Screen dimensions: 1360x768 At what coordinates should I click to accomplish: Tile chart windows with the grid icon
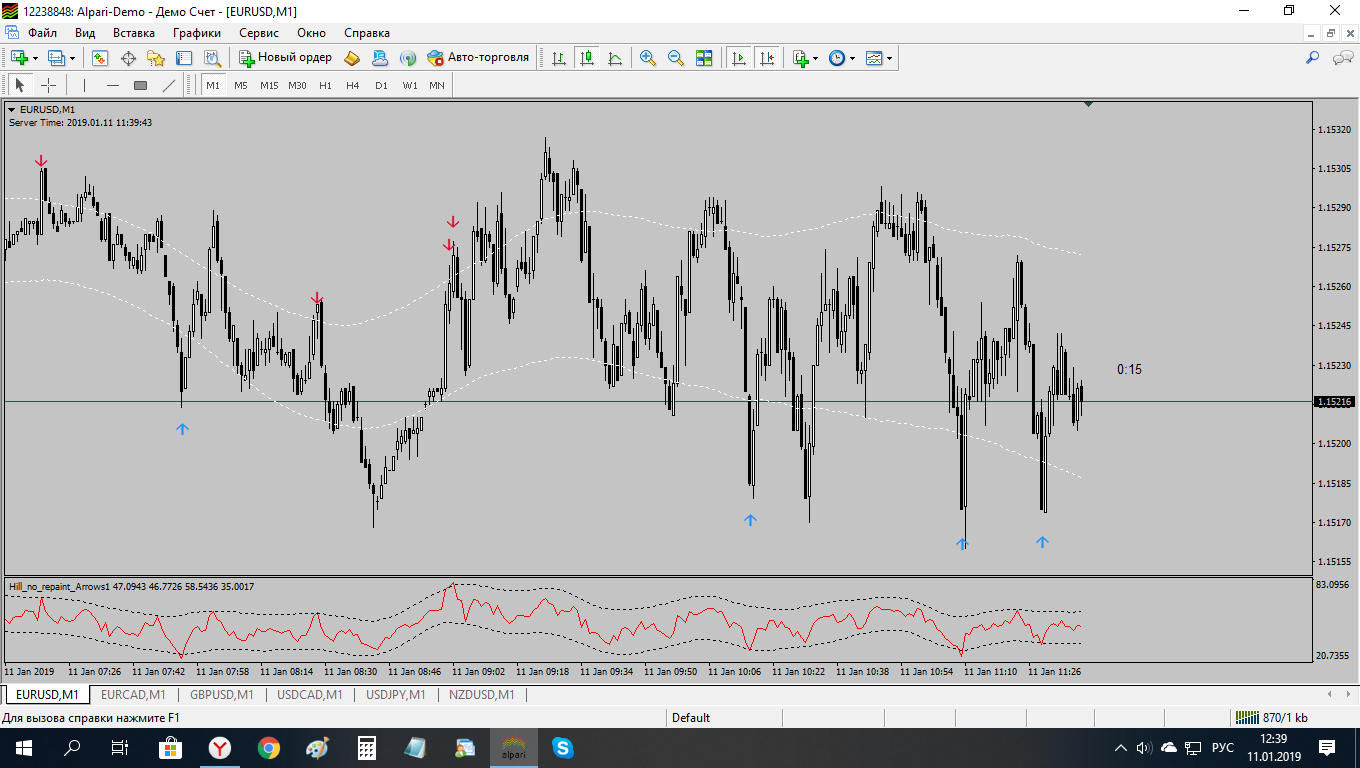(704, 58)
